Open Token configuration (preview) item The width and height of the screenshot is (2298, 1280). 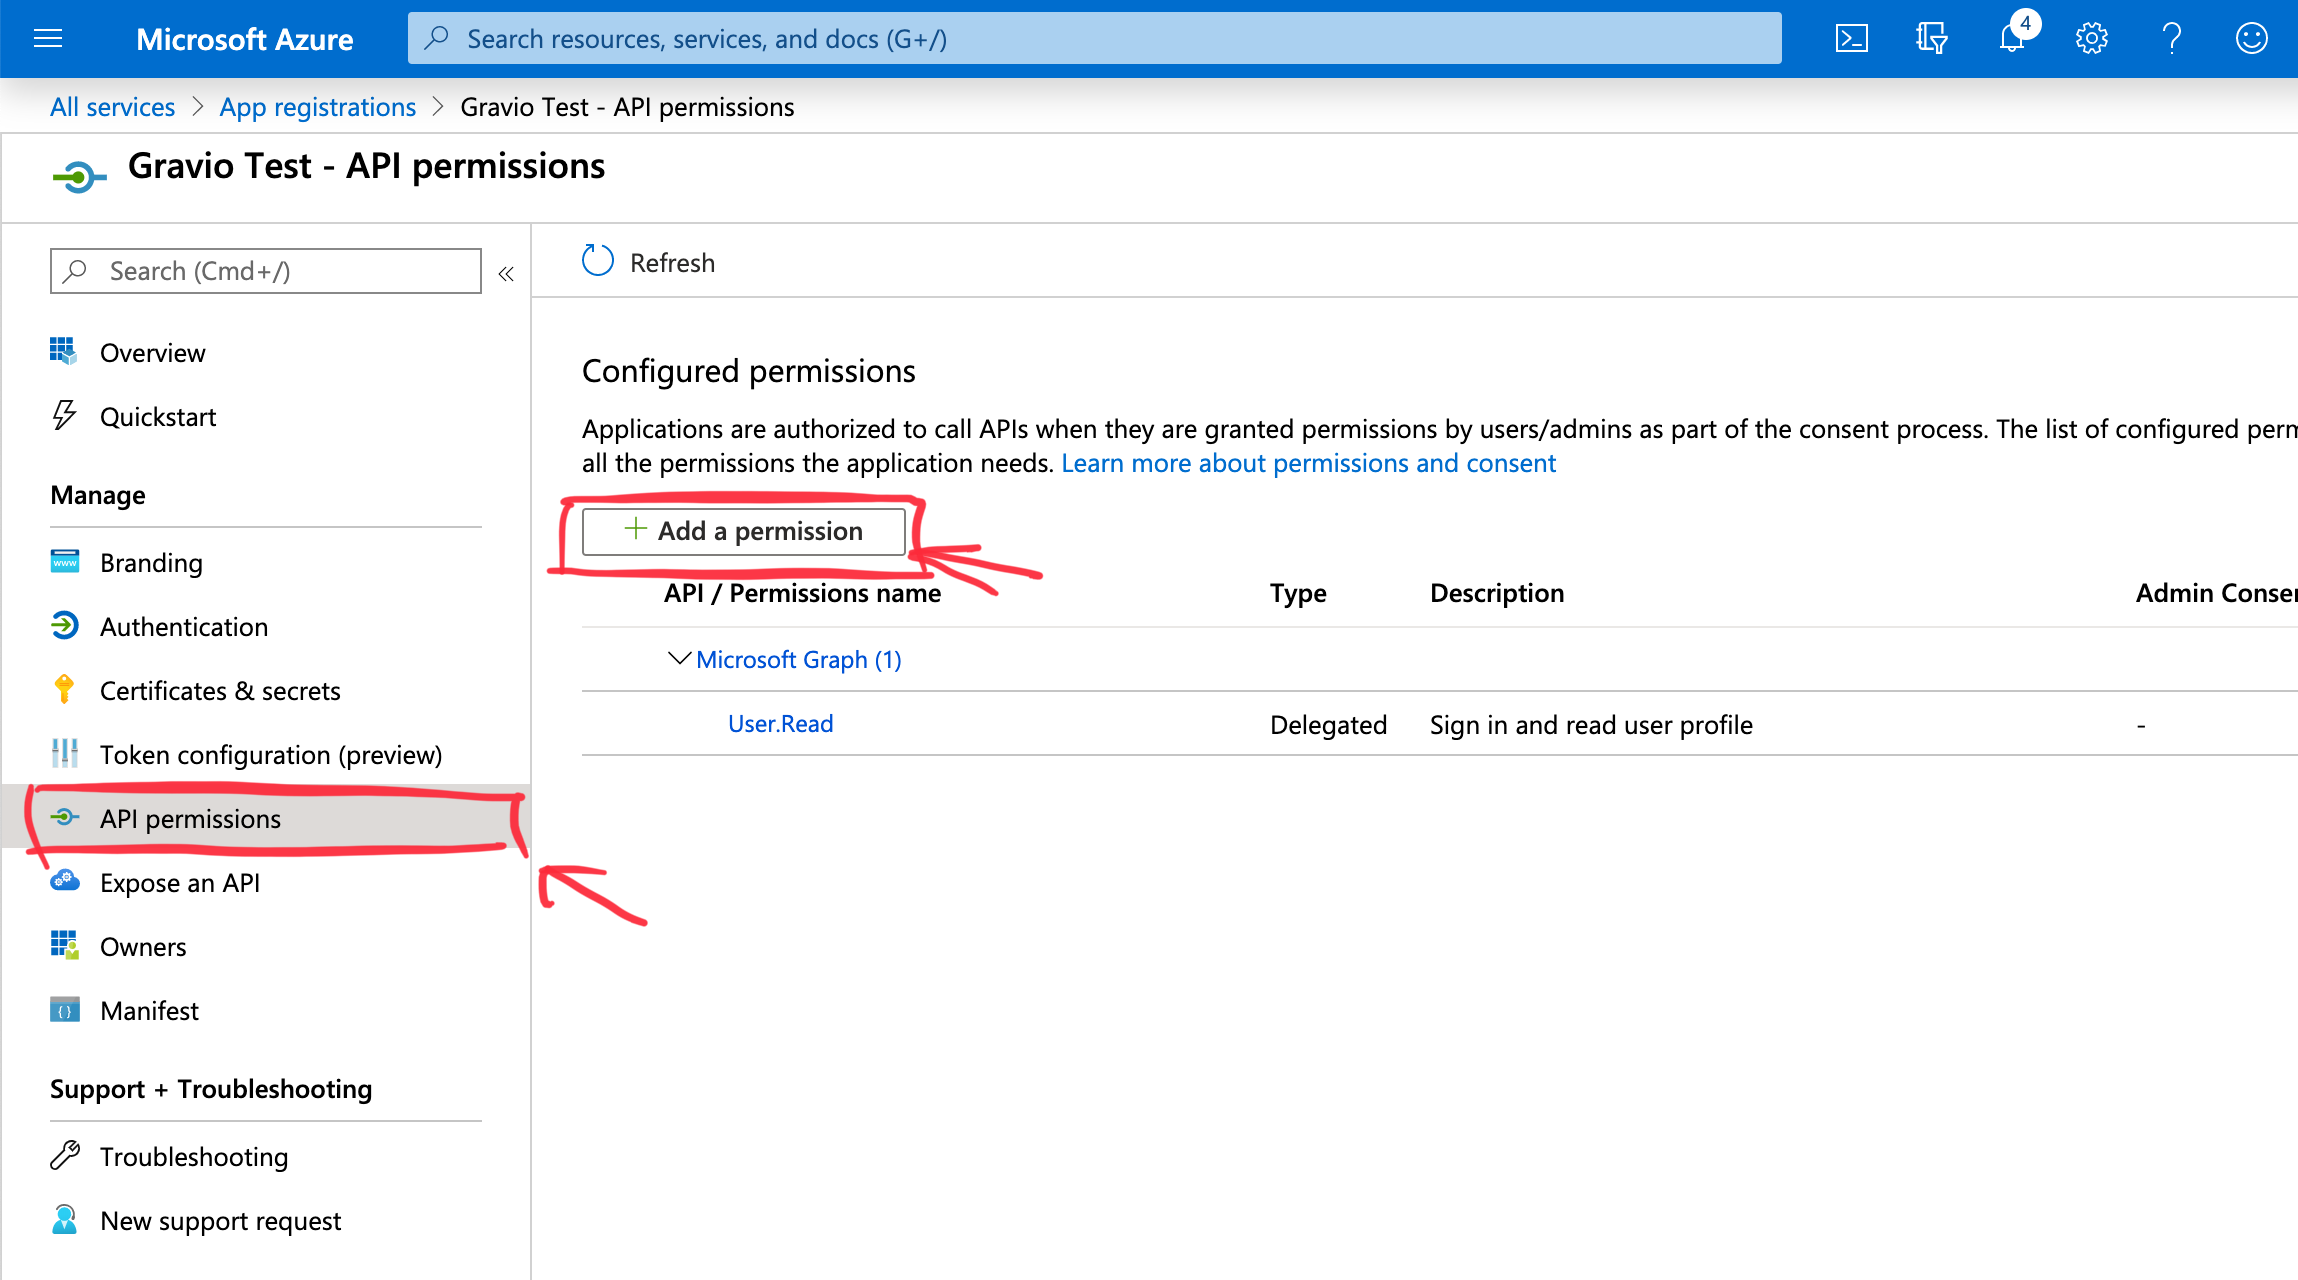[x=271, y=755]
